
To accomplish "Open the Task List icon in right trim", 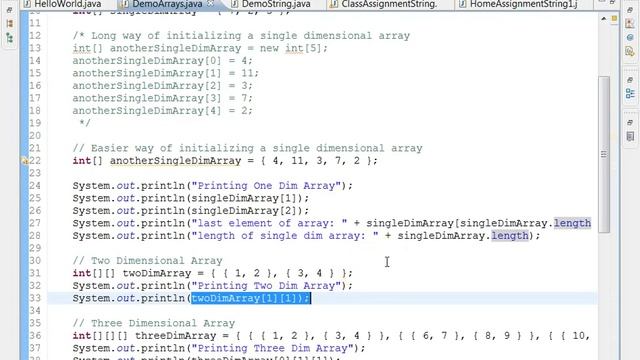I will click(630, 136).
